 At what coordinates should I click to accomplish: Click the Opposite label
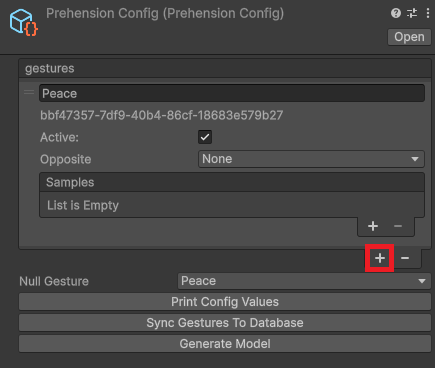tap(66, 159)
